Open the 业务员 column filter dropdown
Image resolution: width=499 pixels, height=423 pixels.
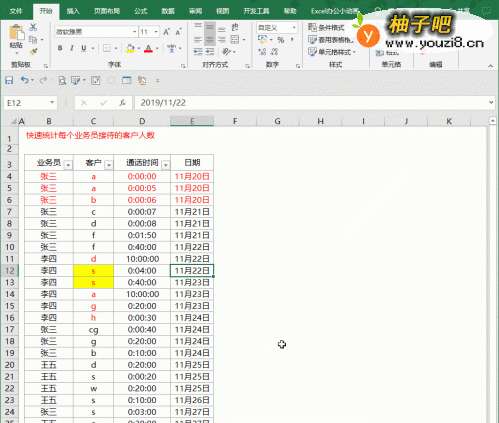(x=68, y=165)
